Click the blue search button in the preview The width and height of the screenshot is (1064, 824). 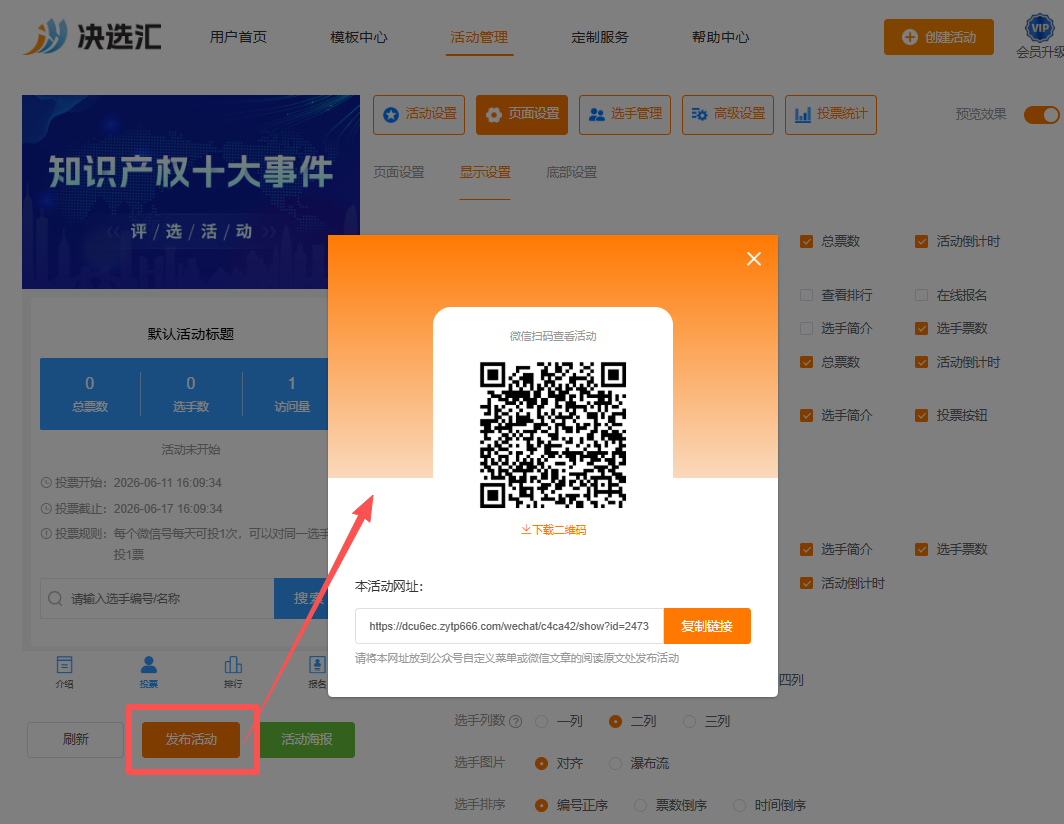pos(301,599)
